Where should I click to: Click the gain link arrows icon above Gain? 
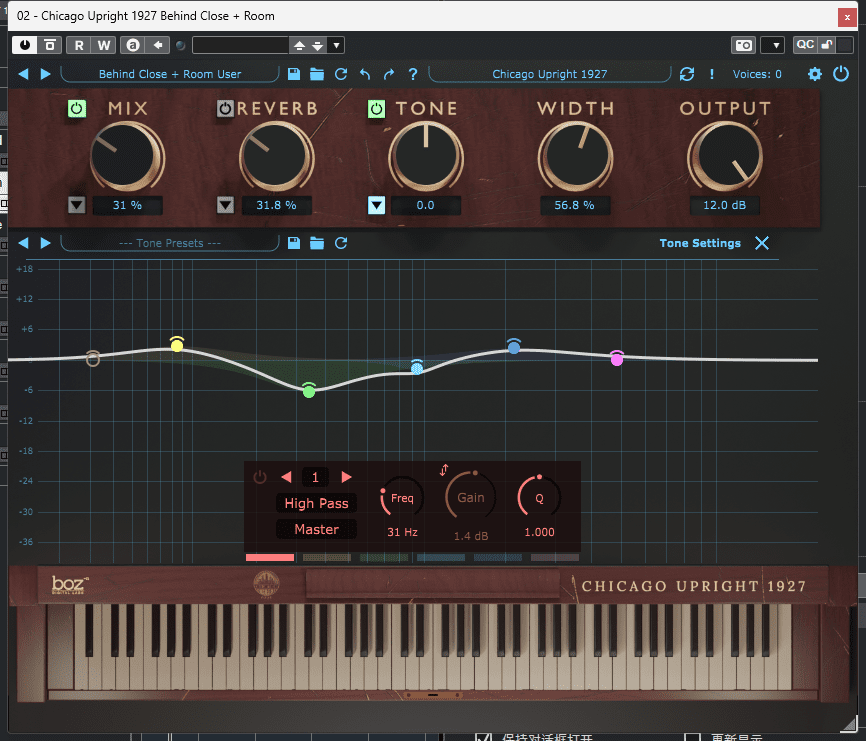click(x=444, y=470)
